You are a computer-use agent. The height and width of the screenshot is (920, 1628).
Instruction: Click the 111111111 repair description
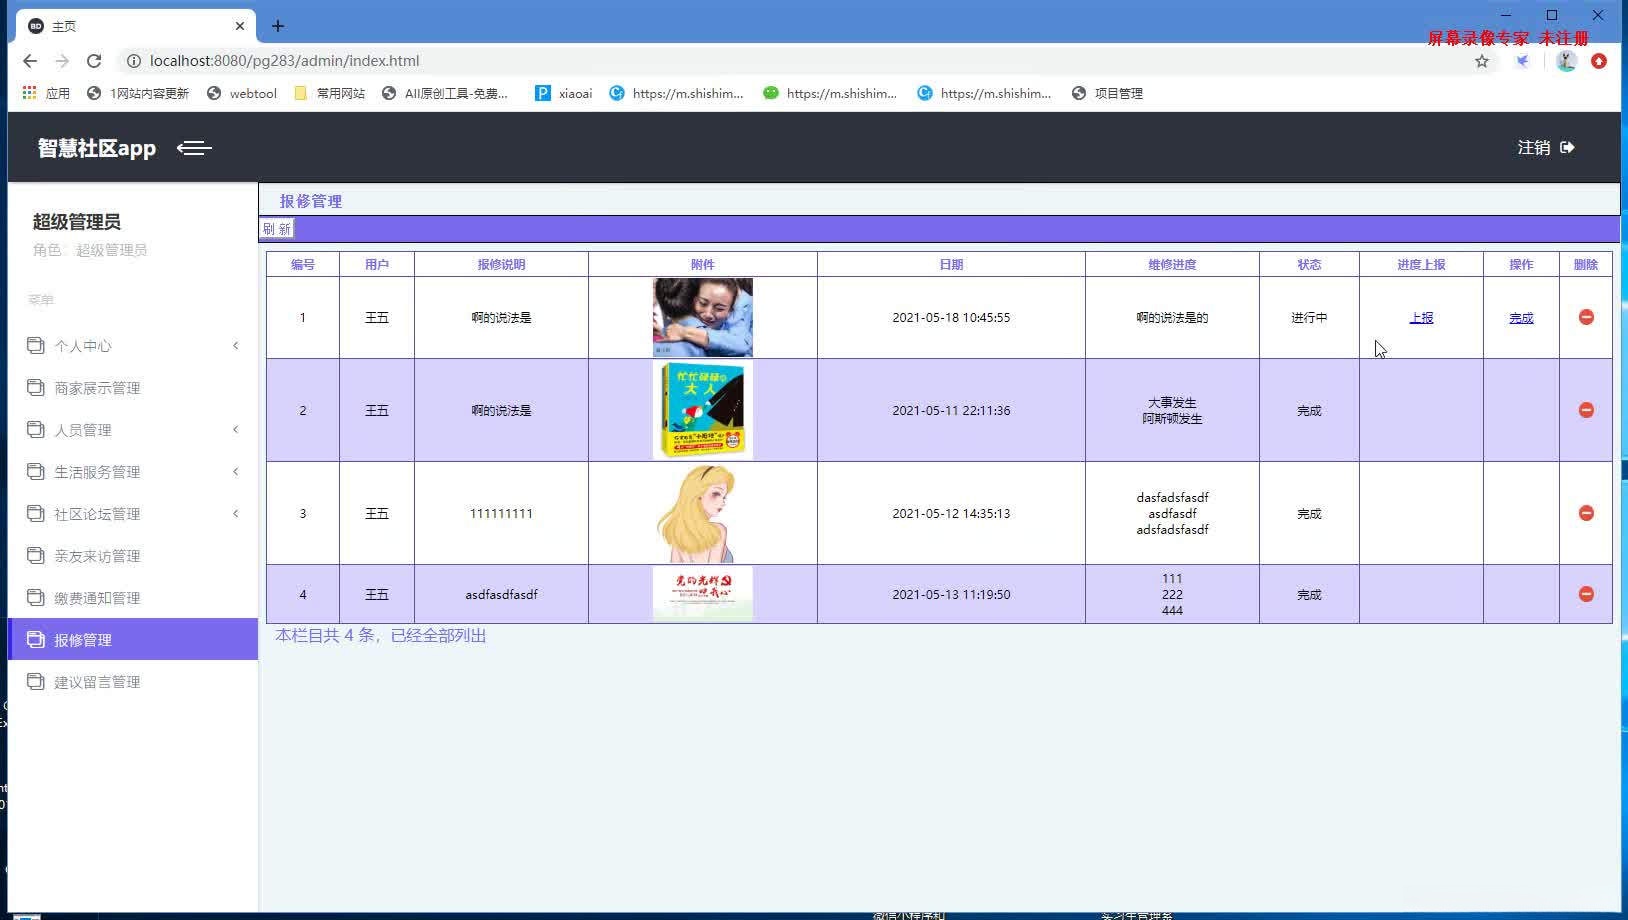pos(501,514)
